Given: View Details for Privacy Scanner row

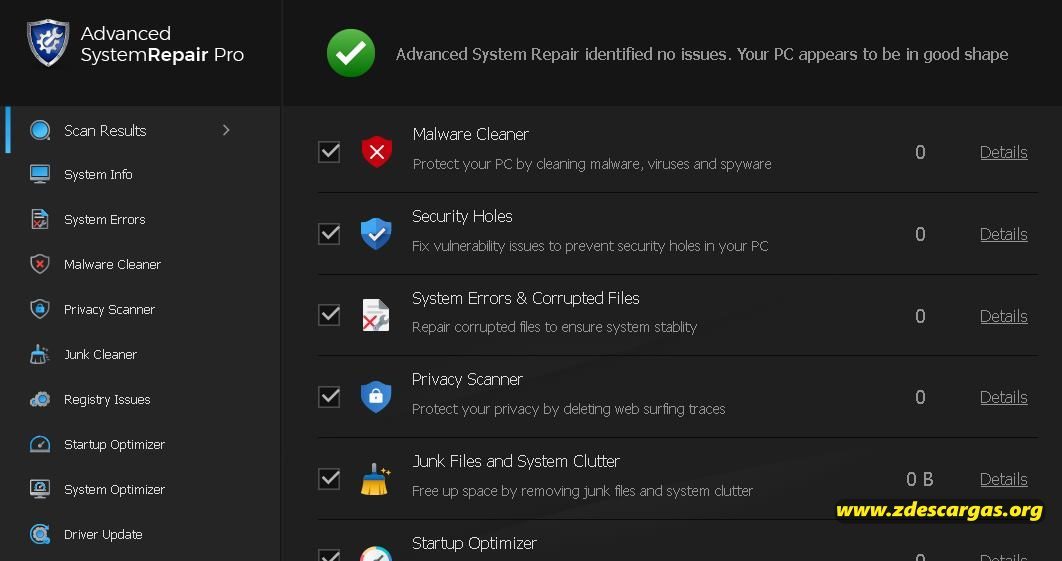Looking at the screenshot, I should tap(1004, 398).
